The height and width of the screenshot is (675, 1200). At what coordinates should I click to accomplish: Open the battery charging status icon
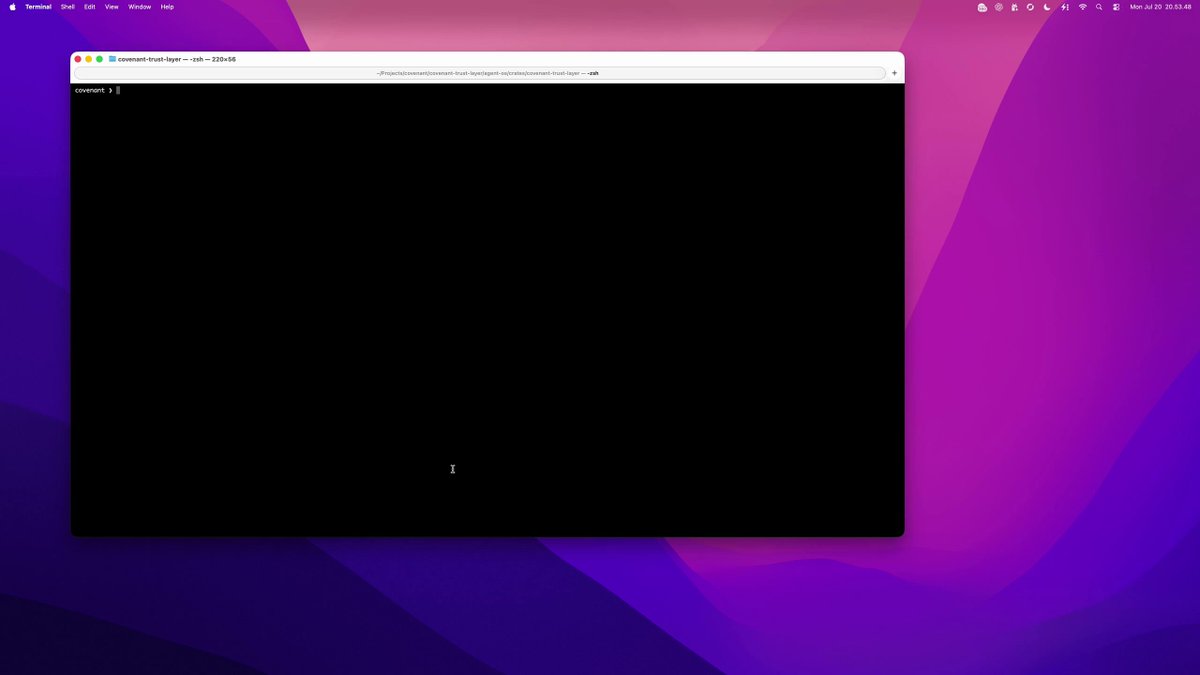coord(1064,7)
